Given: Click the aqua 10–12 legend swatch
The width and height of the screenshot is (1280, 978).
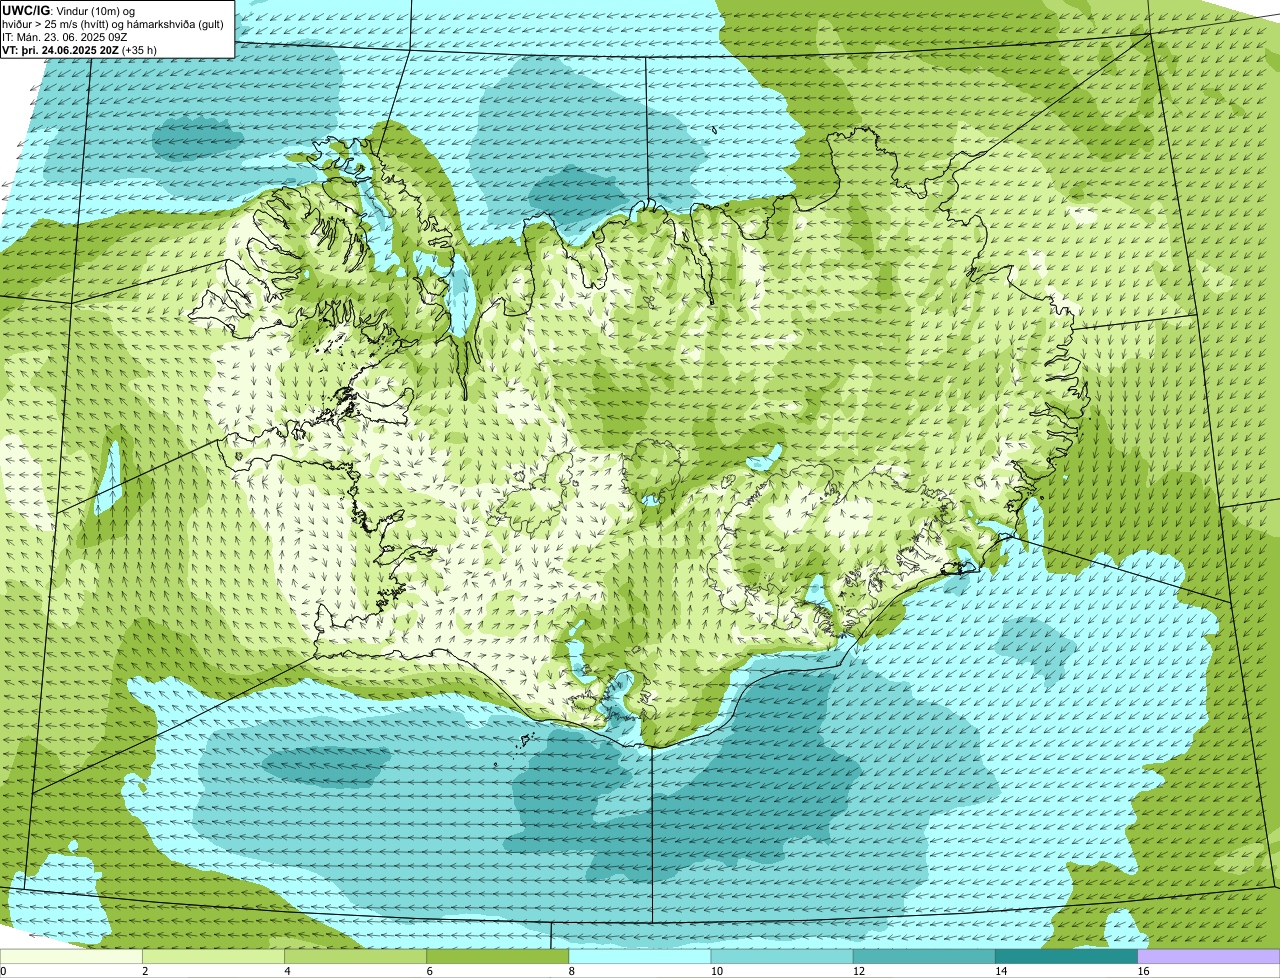Looking at the screenshot, I should [x=782, y=957].
